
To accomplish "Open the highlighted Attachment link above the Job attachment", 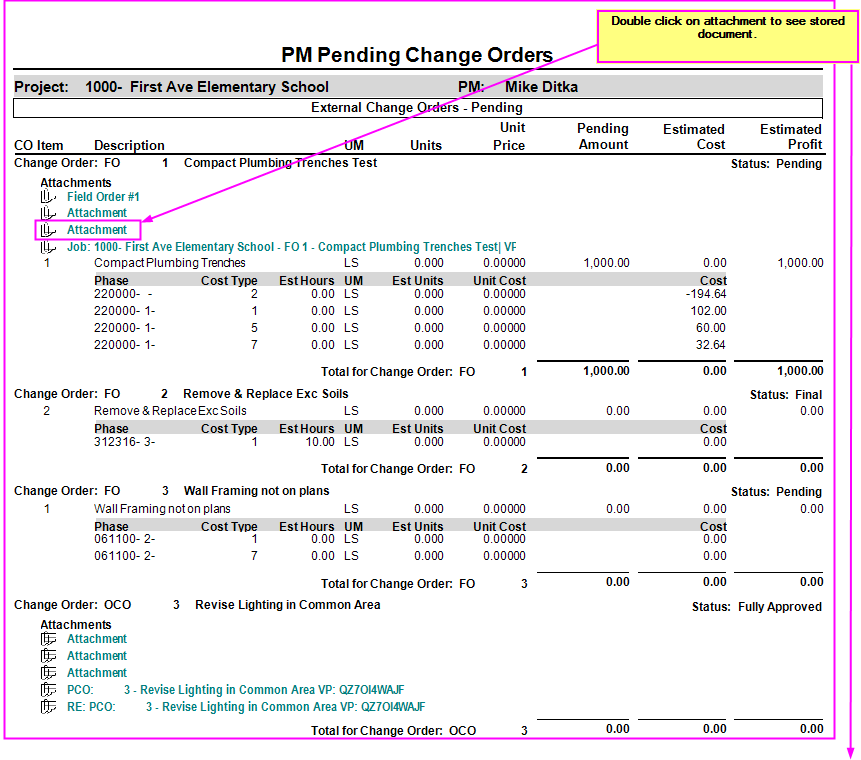I will (x=97, y=230).
